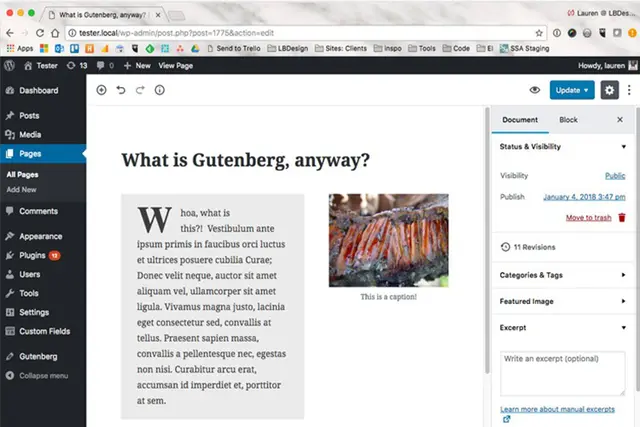Toggle the settings gear sidebar
The height and width of the screenshot is (427, 640).
click(x=609, y=90)
